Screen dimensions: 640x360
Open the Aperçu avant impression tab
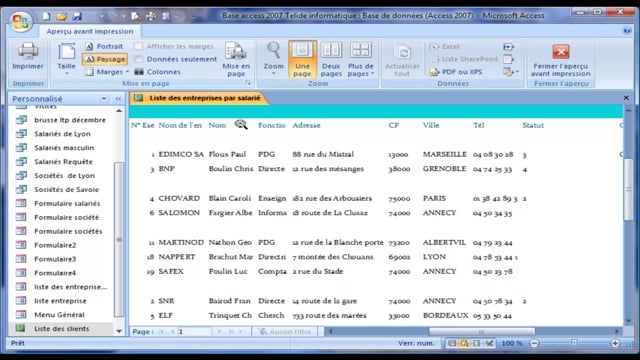(90, 31)
